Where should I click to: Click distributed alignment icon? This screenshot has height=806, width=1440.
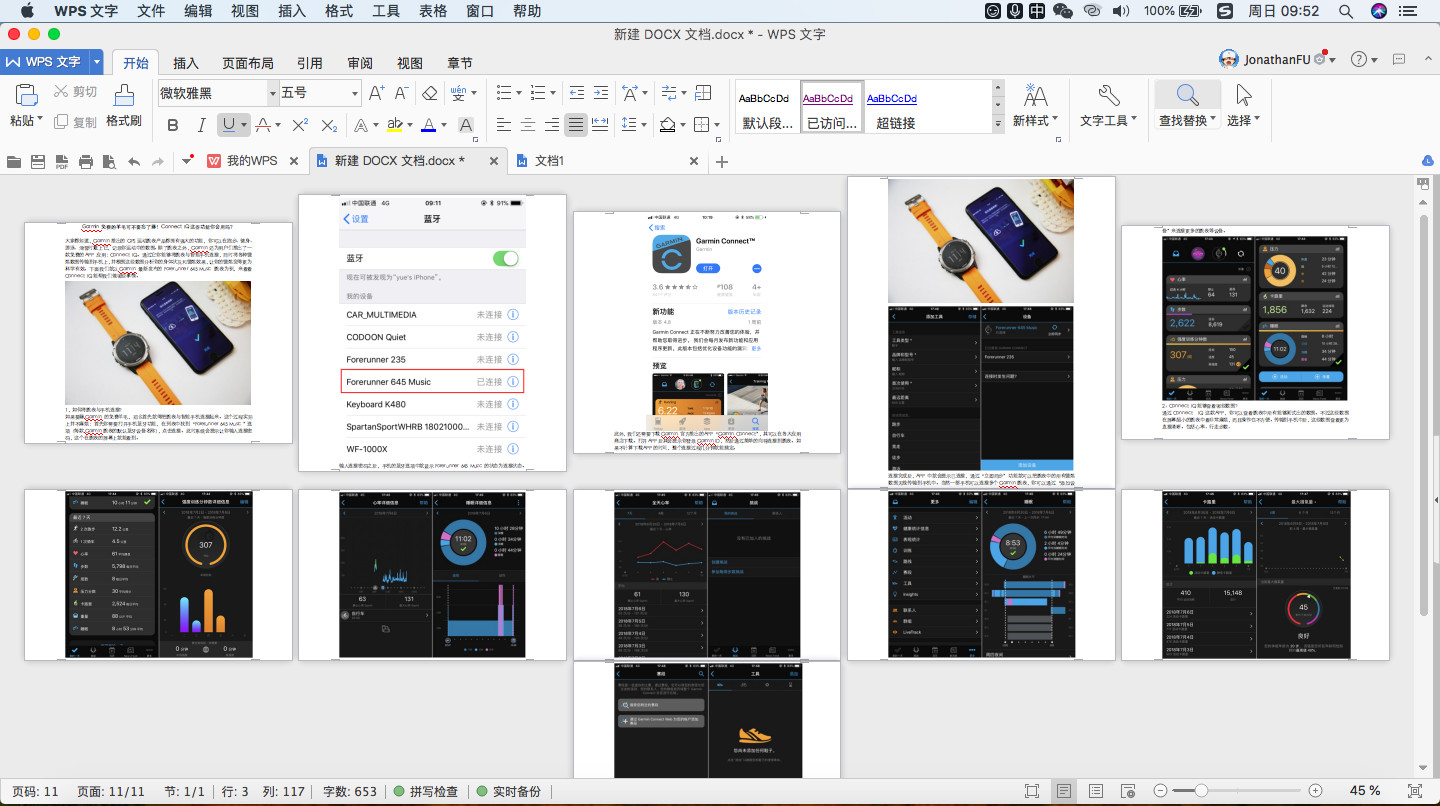(x=600, y=125)
